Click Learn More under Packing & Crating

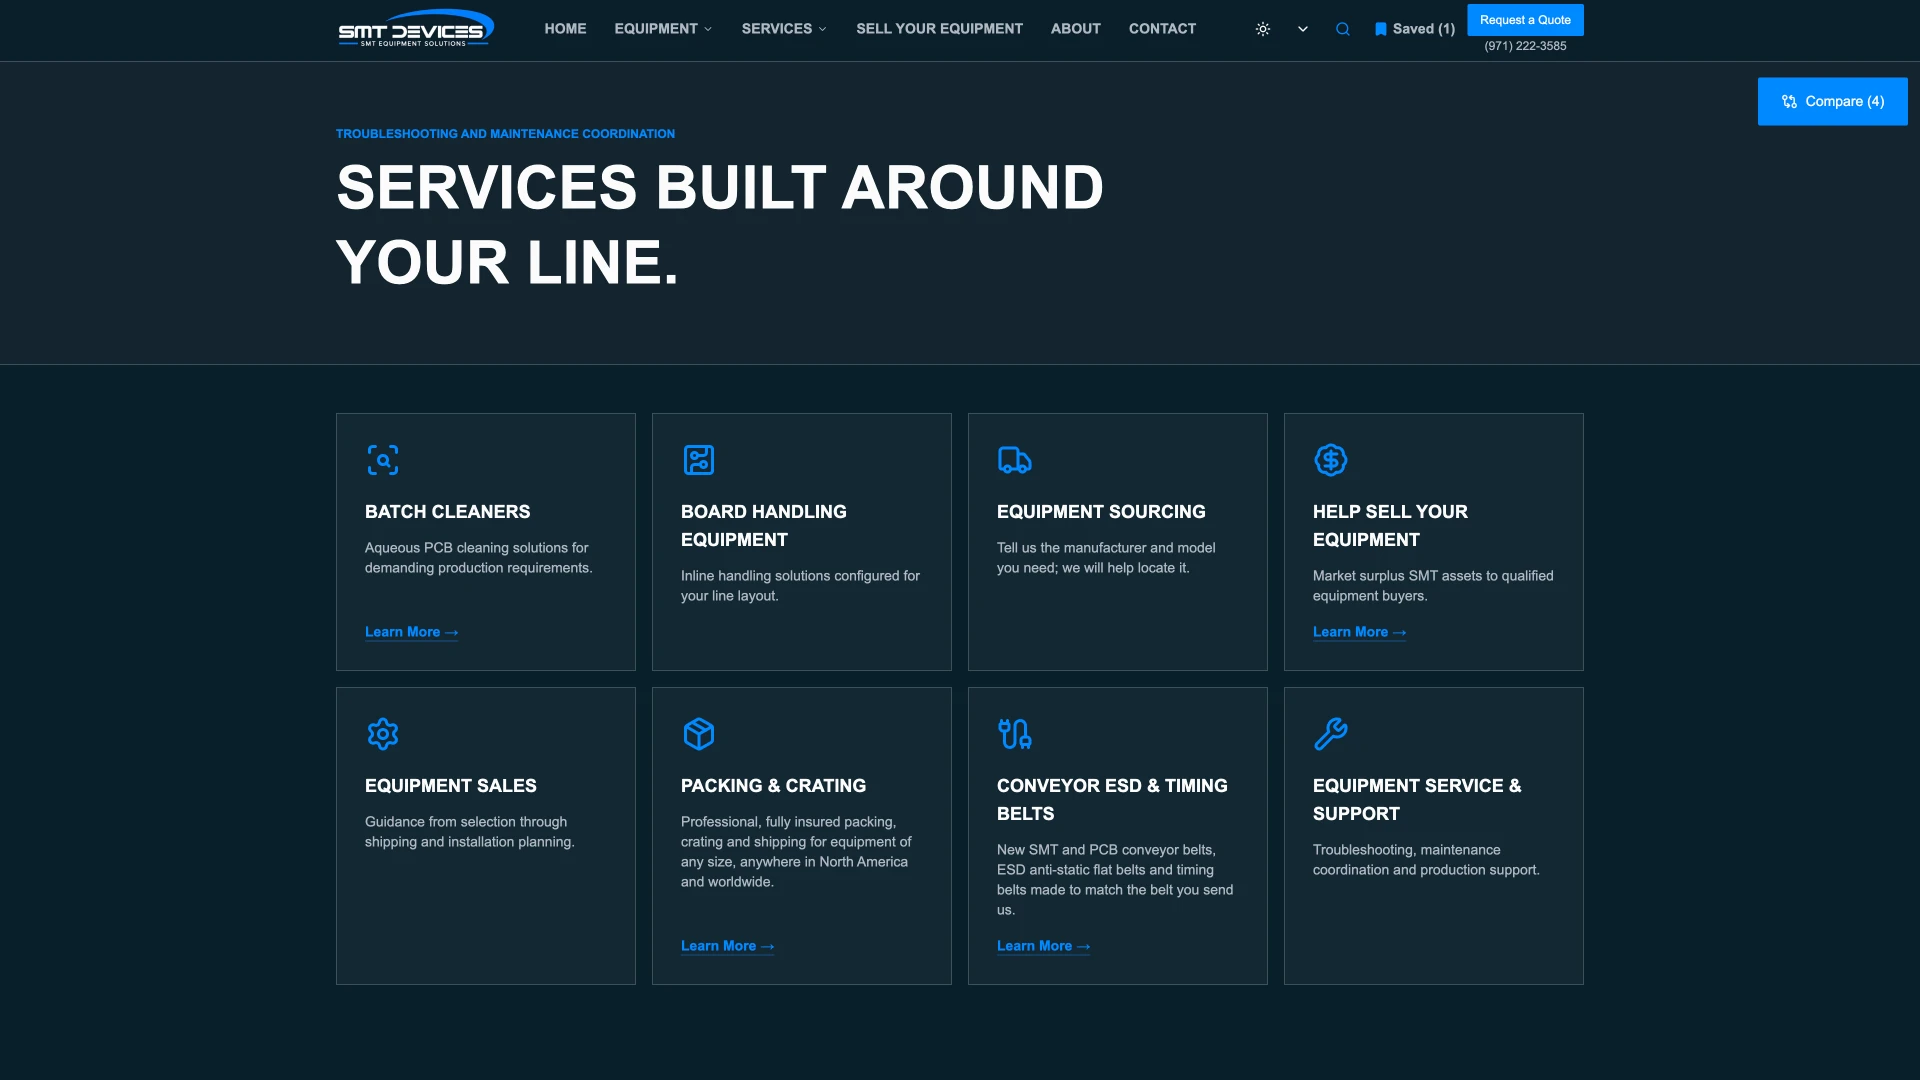(x=727, y=946)
